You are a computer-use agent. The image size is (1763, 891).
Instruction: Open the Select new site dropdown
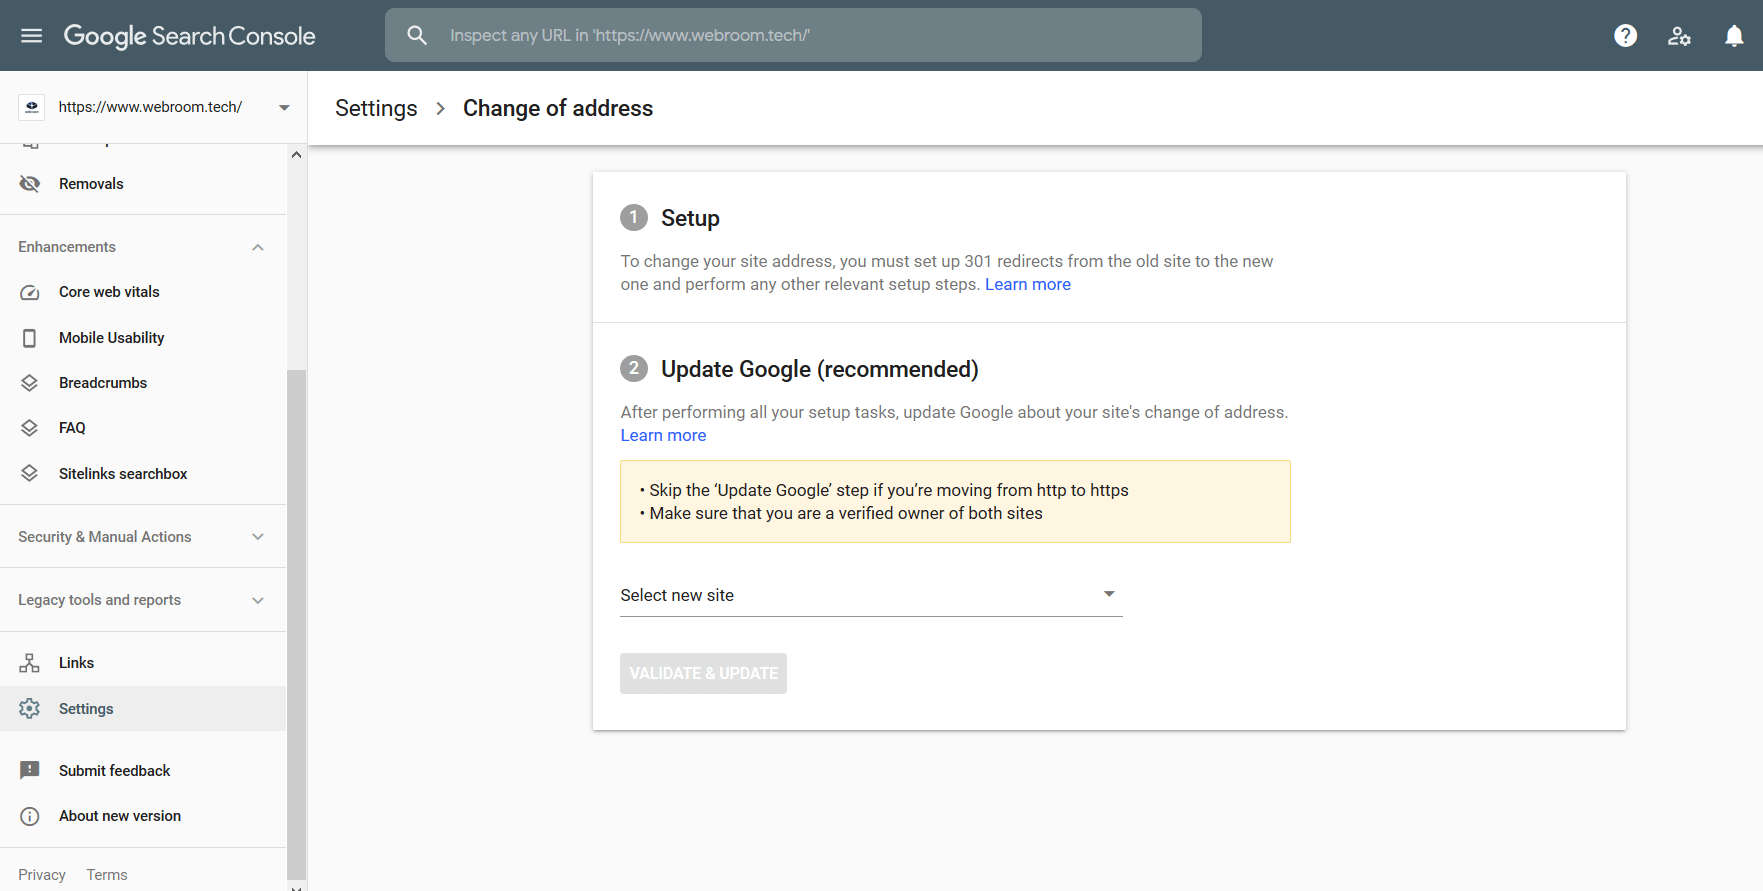point(871,595)
